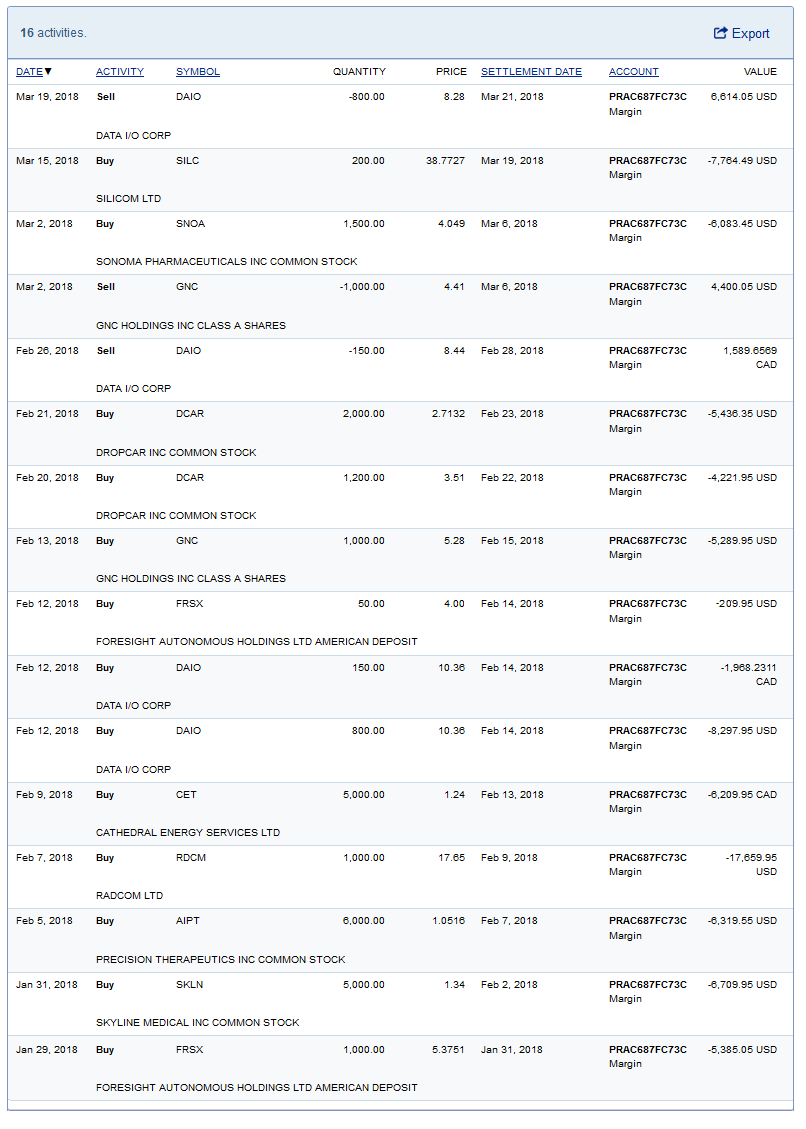Click the Price column header
The width and height of the screenshot is (806, 1129).
point(451,72)
